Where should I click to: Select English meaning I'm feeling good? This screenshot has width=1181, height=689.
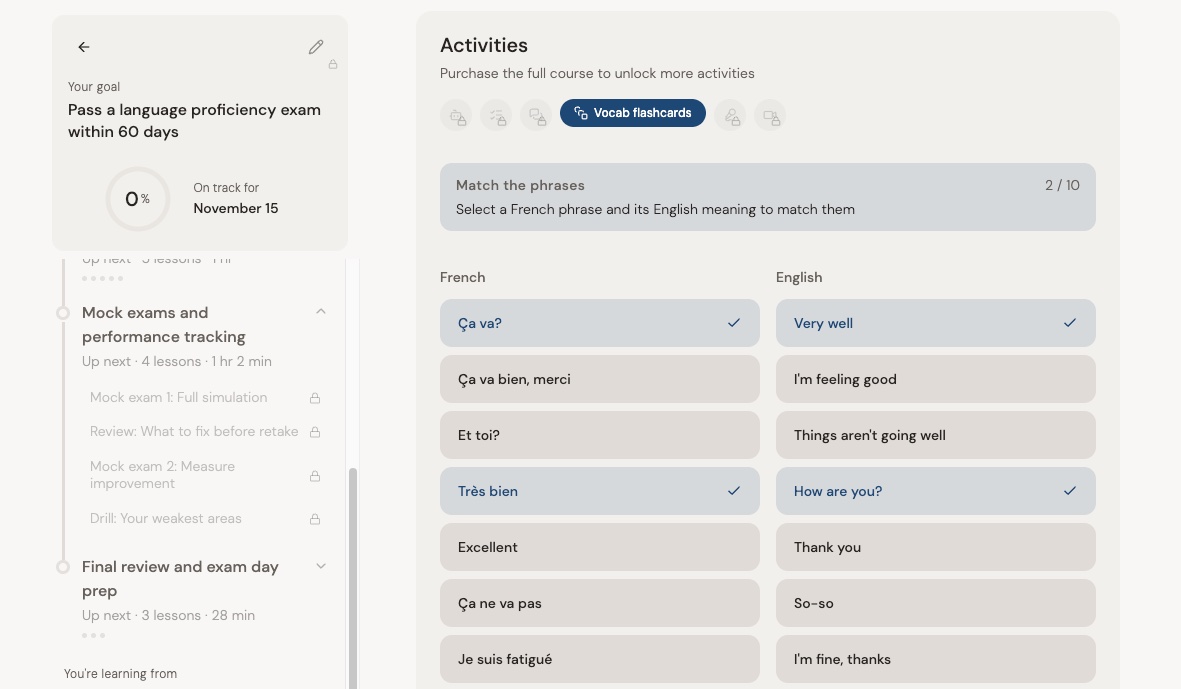[935, 379]
